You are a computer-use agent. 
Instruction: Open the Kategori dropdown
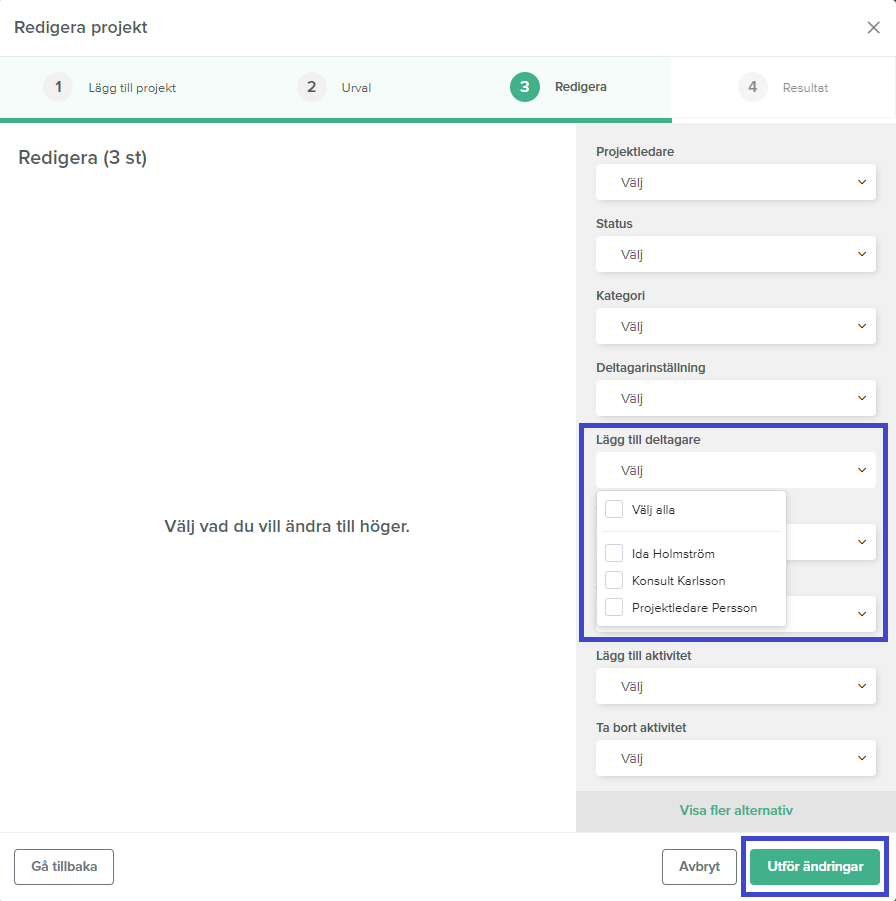click(x=735, y=327)
